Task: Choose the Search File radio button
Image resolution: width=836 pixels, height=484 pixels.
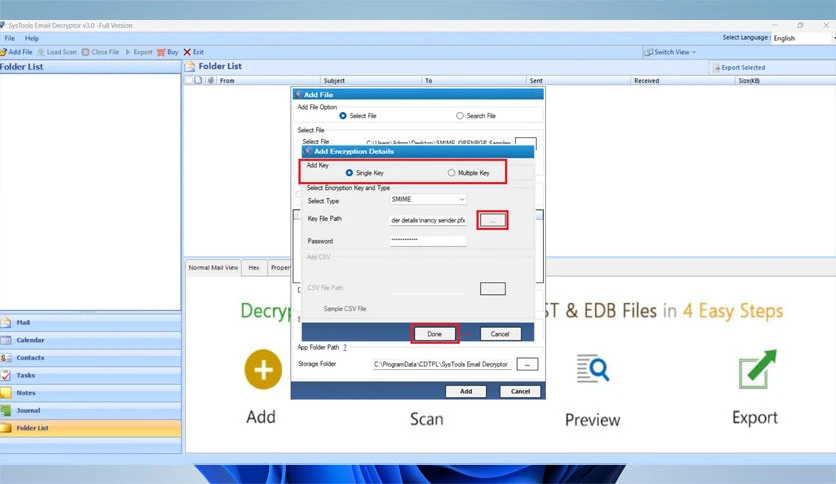Action: [x=460, y=116]
